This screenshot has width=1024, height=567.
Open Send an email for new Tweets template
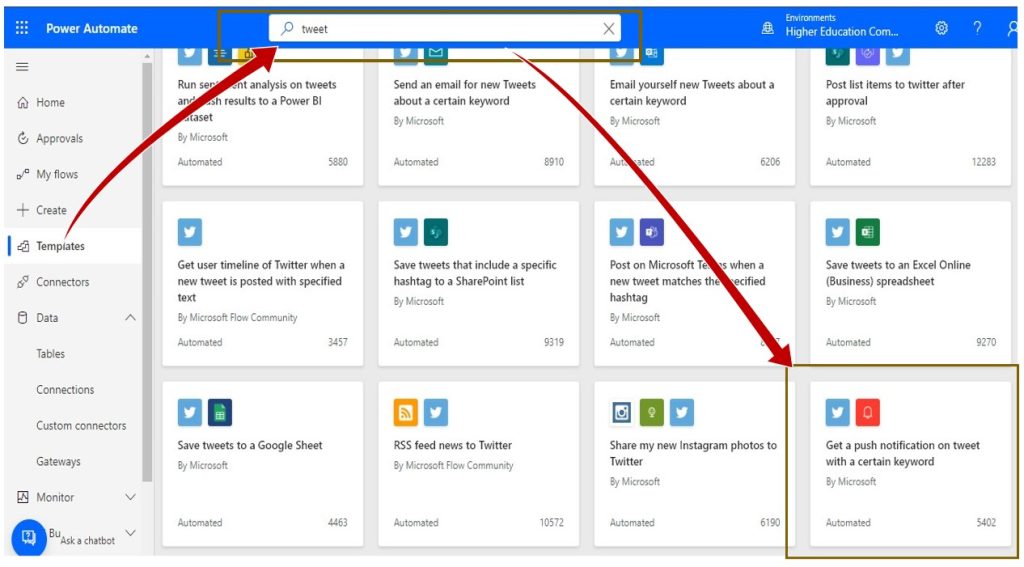pyautogui.click(x=479, y=116)
